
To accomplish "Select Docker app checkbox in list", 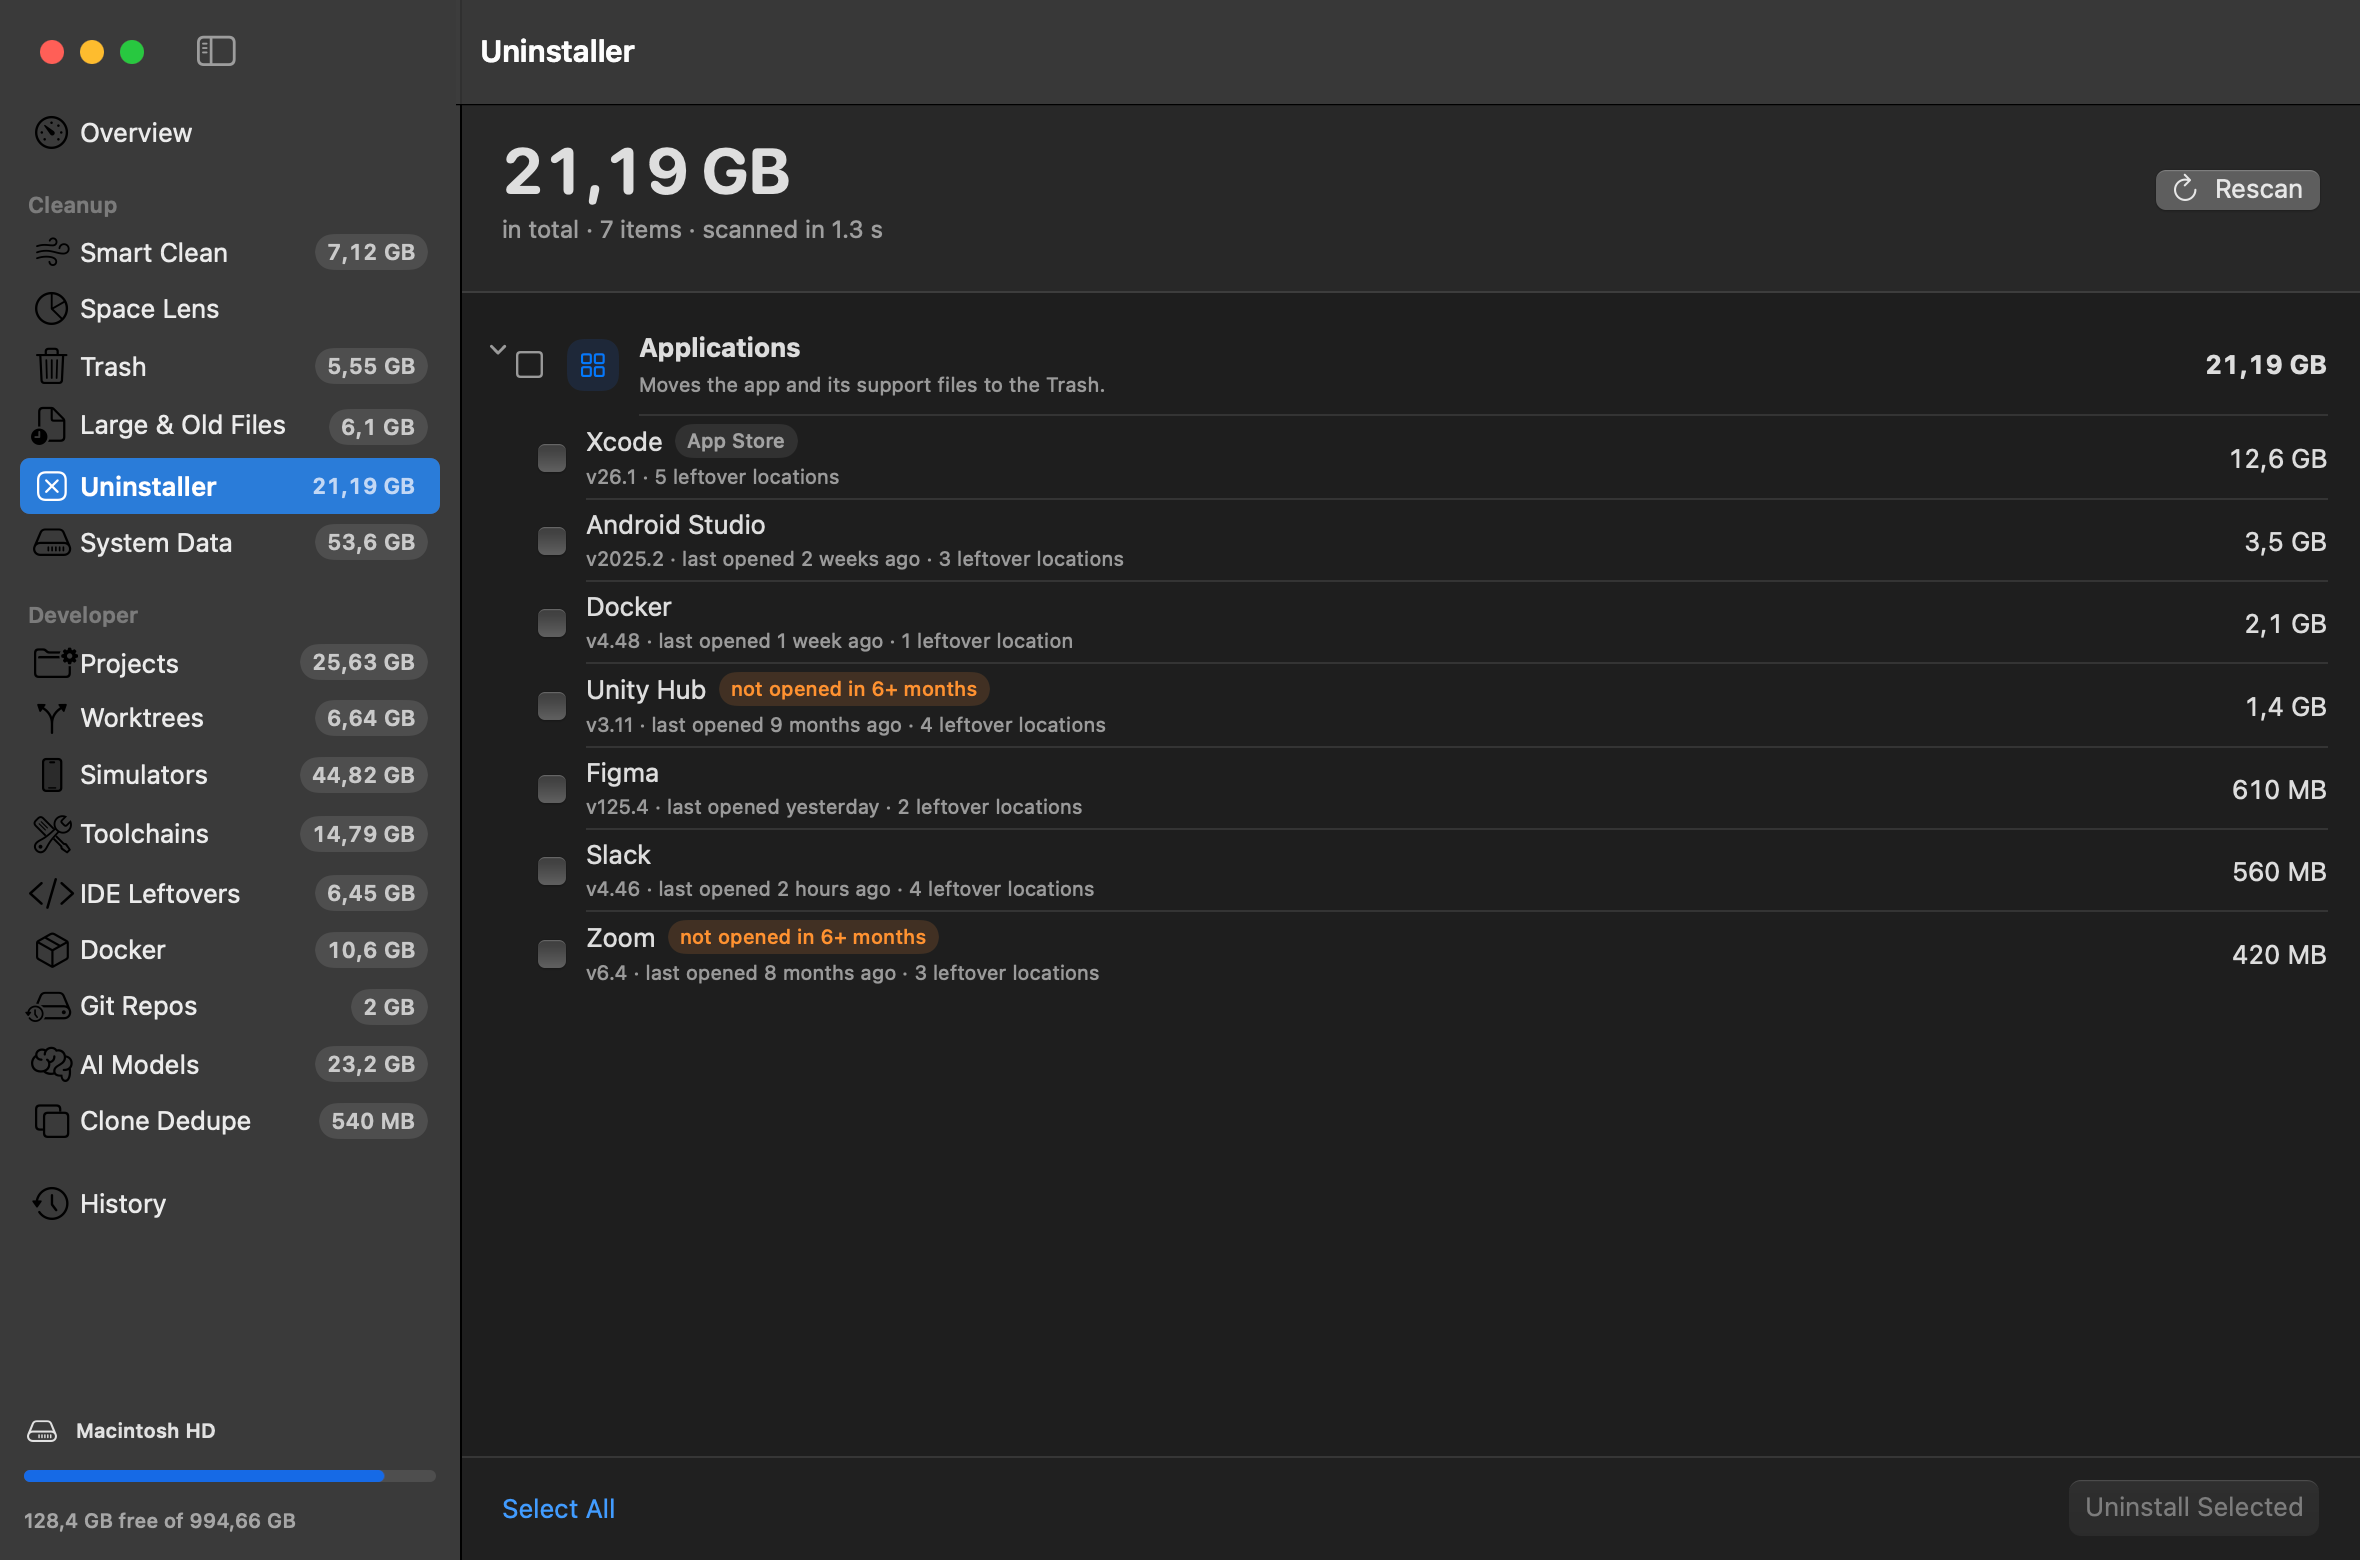I will pos(552,623).
